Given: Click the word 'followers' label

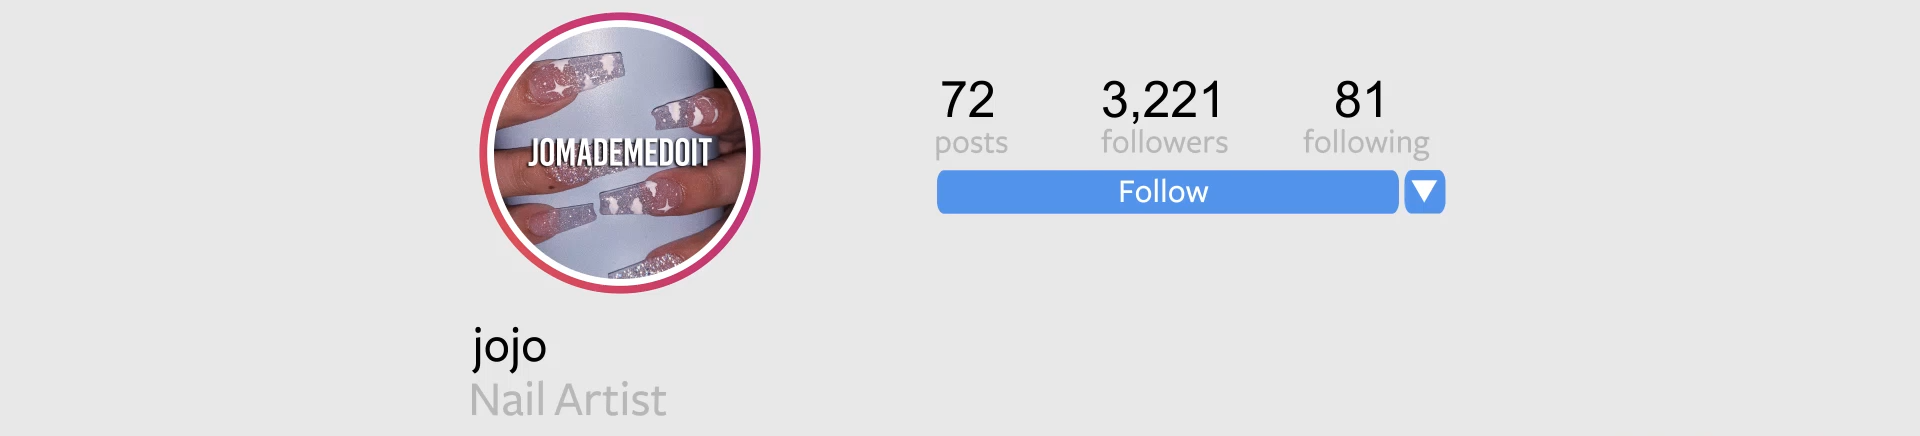Looking at the screenshot, I should (1164, 142).
